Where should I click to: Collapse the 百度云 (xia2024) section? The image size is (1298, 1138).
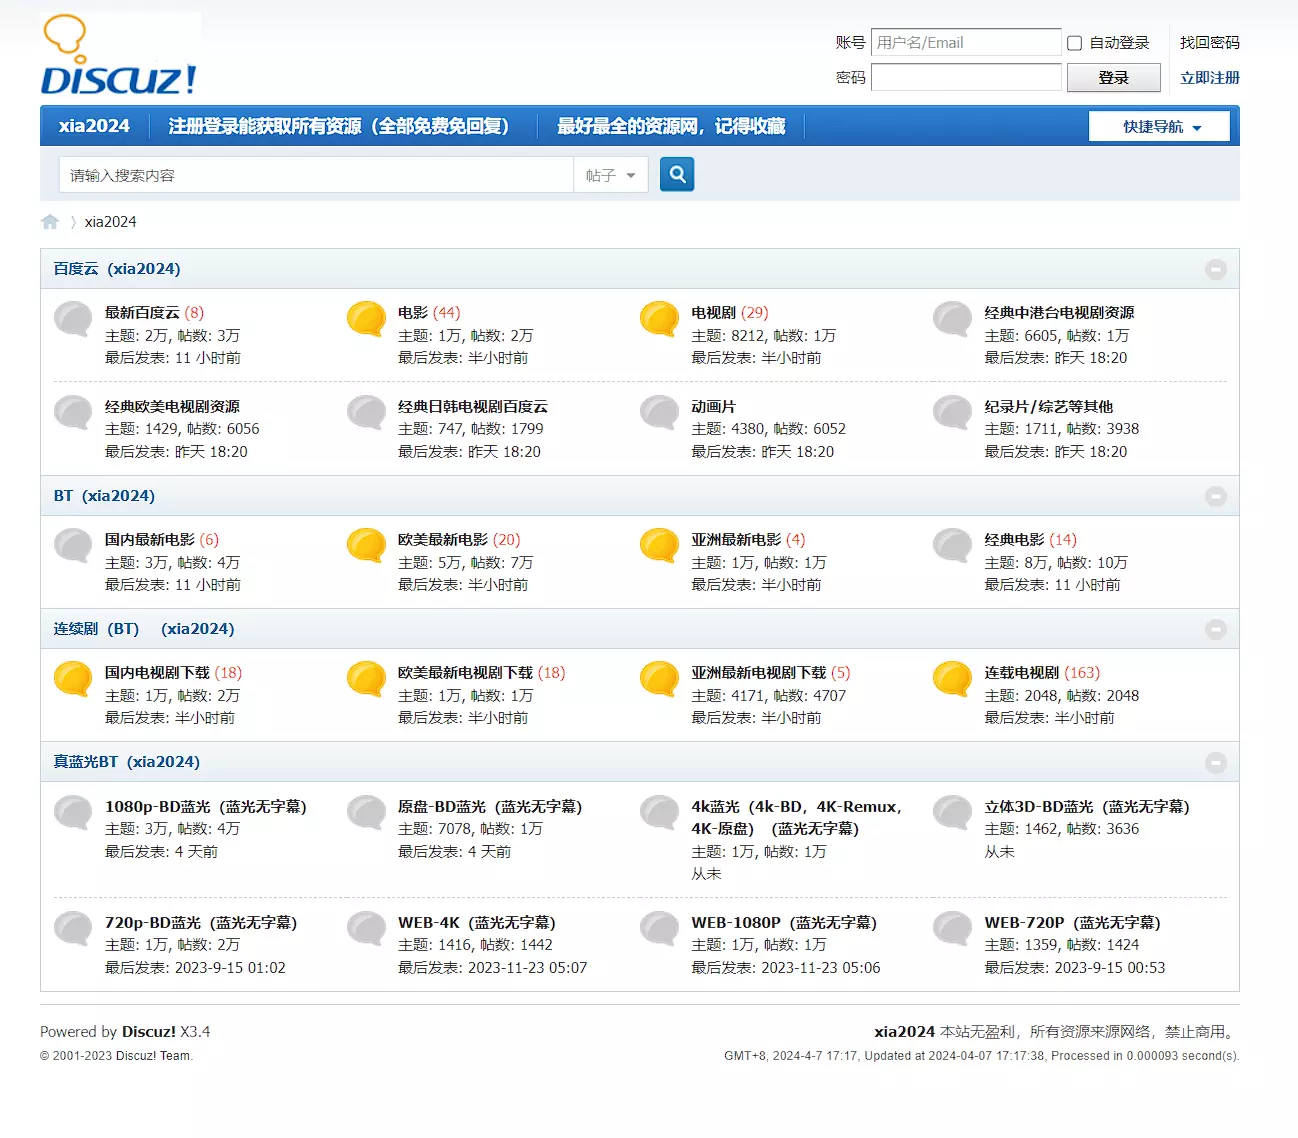click(x=1215, y=269)
